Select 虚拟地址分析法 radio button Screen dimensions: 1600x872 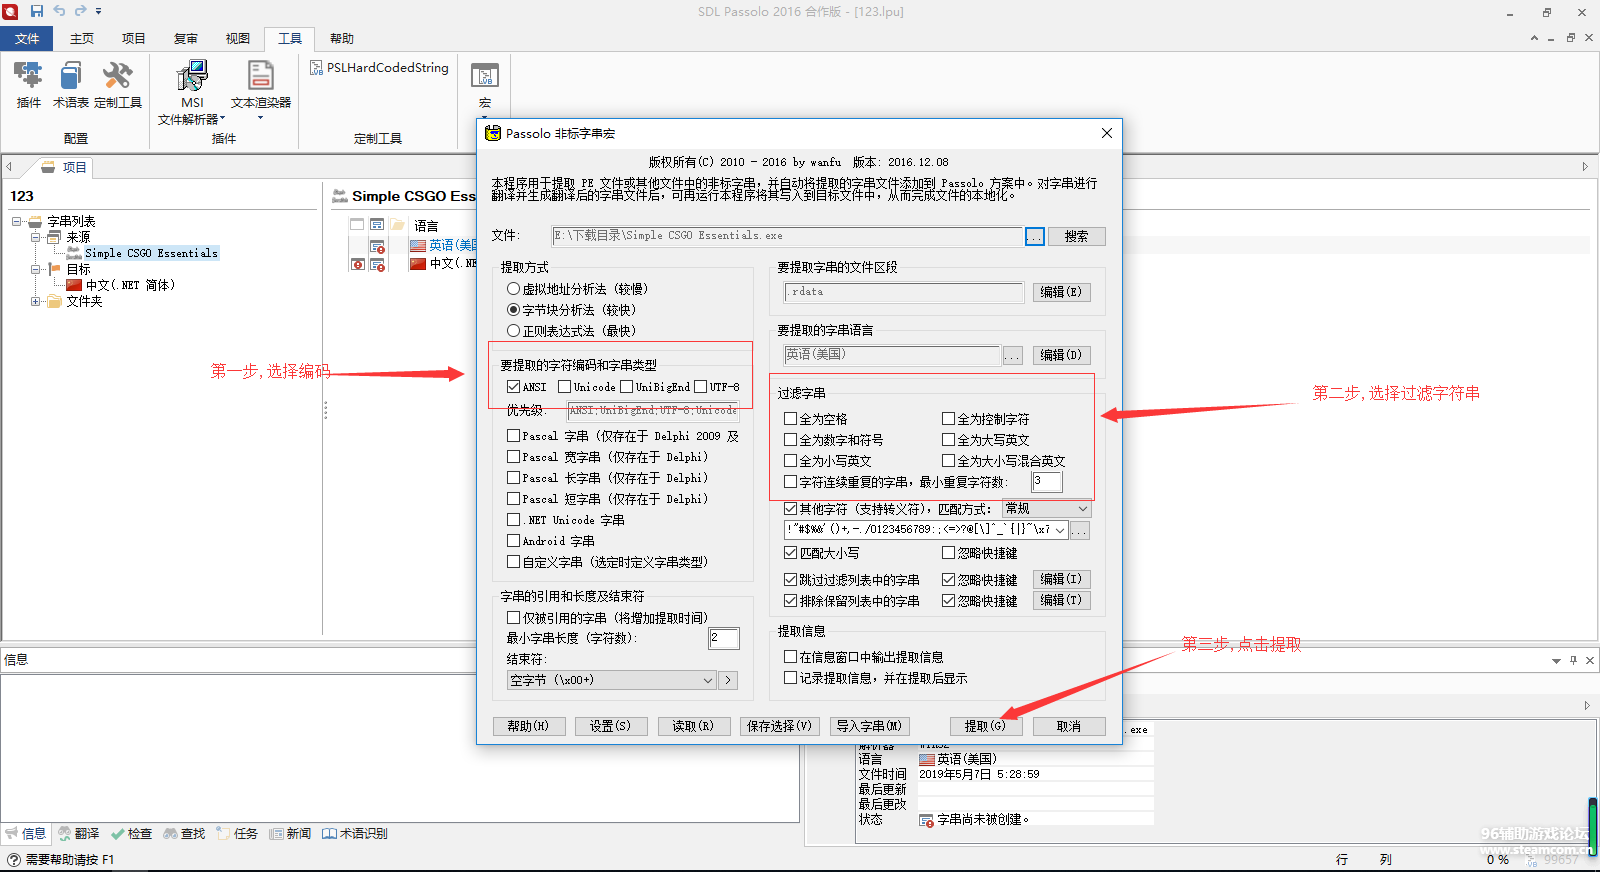pos(514,289)
